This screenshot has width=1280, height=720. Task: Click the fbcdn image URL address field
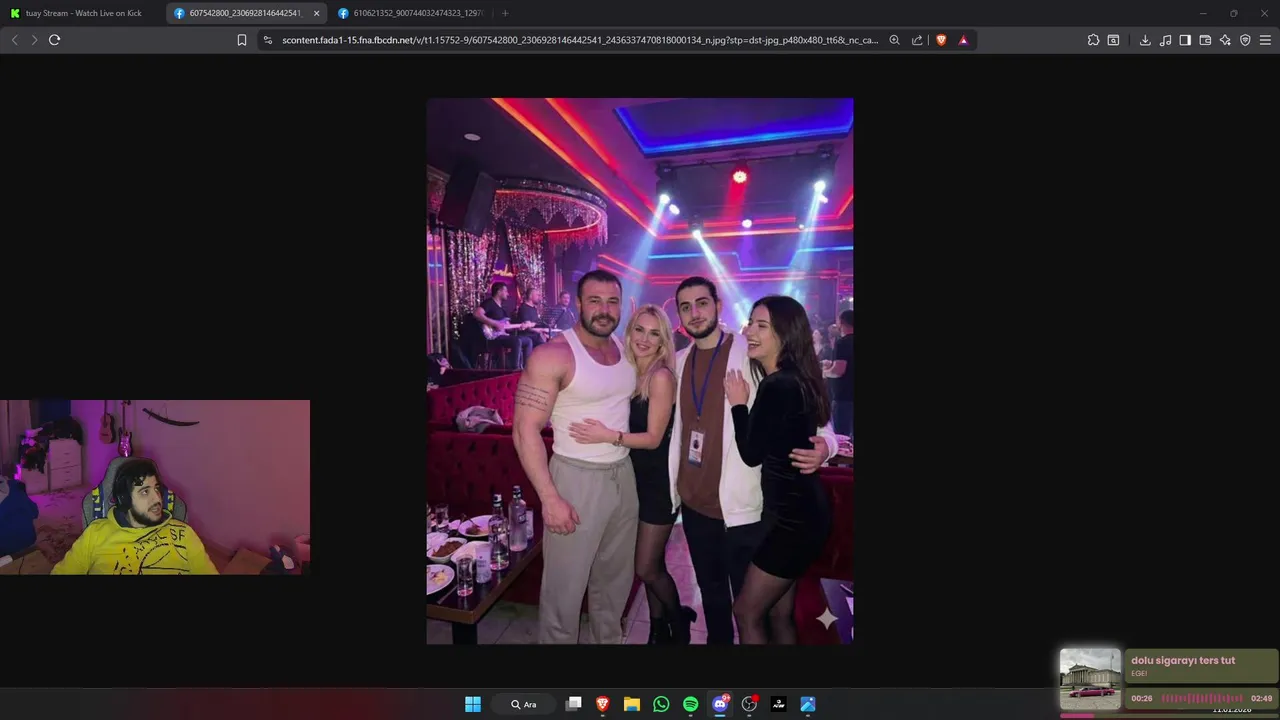pyautogui.click(x=580, y=40)
